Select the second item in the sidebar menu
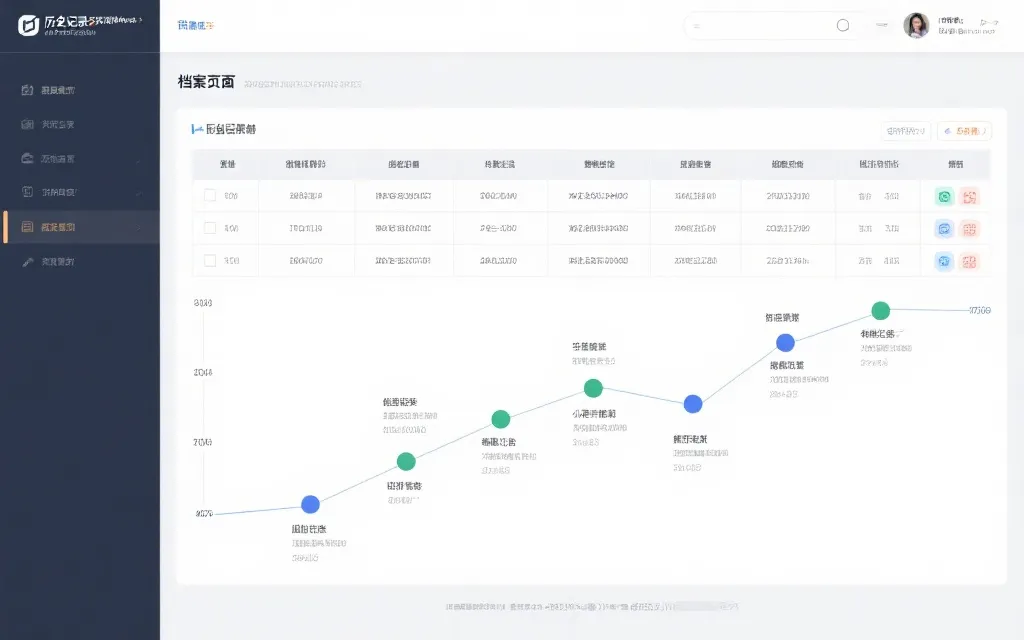The width and height of the screenshot is (1024, 640). (57, 125)
